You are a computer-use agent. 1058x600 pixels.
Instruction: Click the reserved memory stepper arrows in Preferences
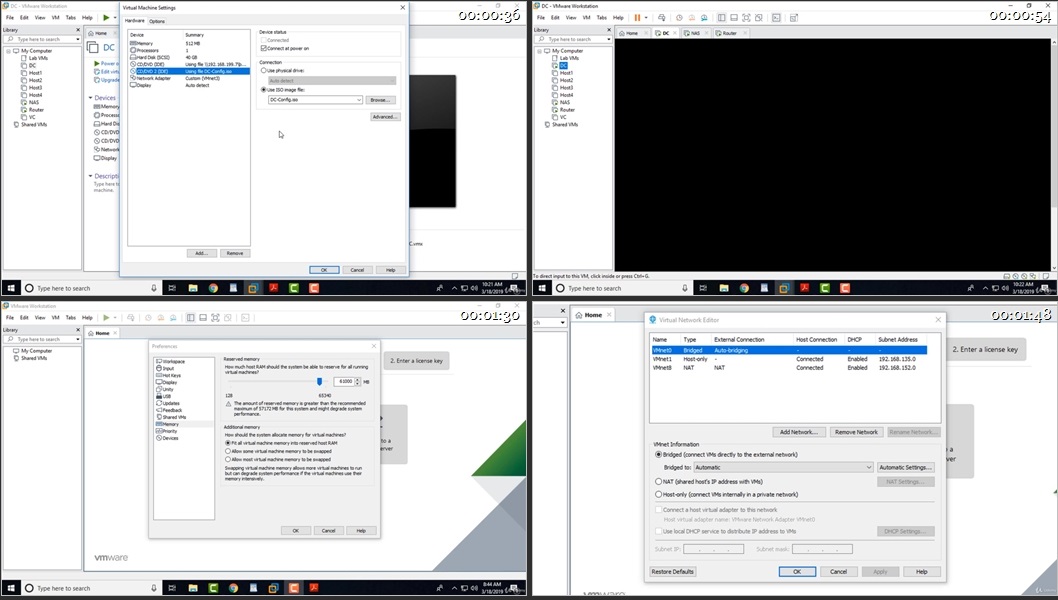[358, 382]
